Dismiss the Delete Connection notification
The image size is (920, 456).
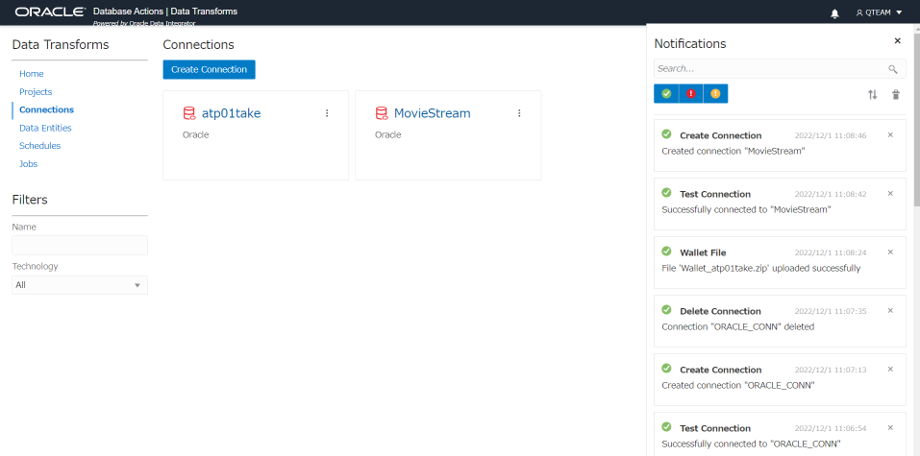click(890, 310)
